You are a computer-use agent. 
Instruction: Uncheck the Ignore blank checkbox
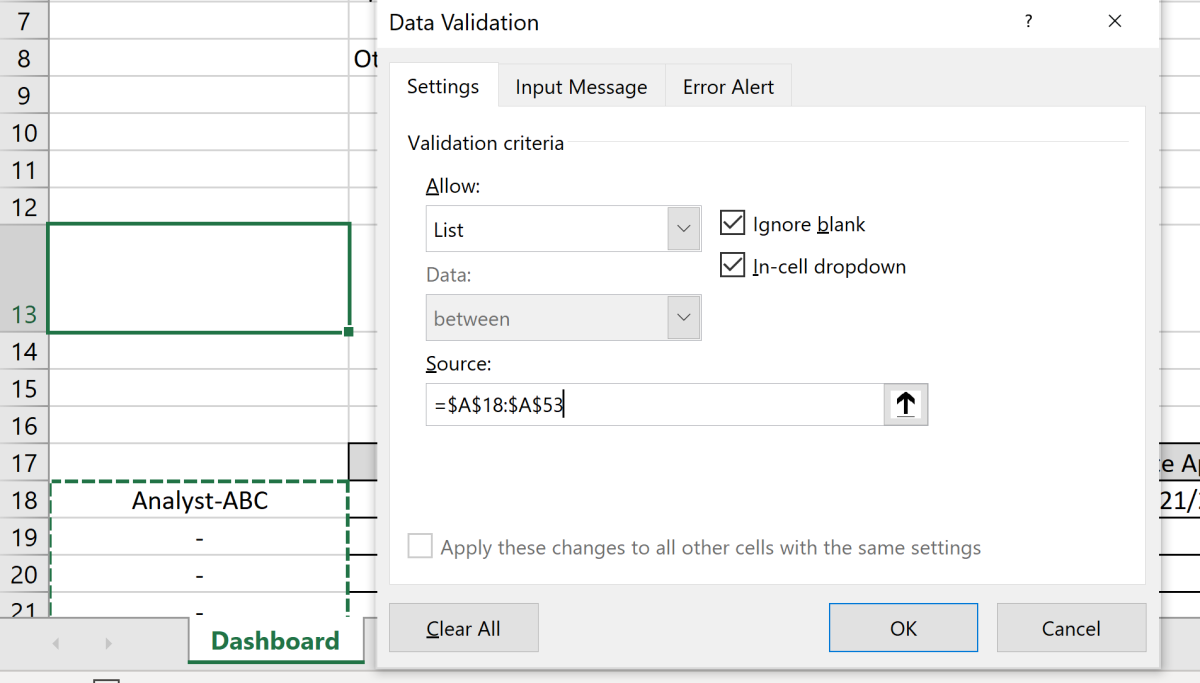click(x=733, y=222)
